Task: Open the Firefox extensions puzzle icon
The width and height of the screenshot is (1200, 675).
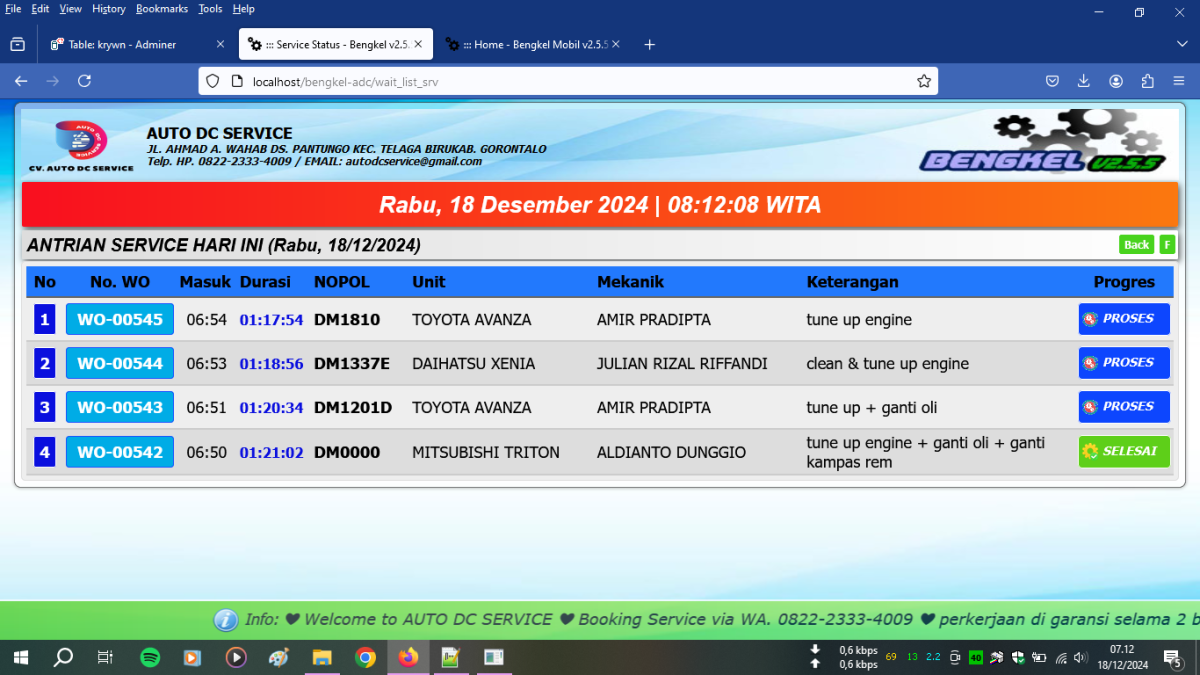Action: 1147,81
